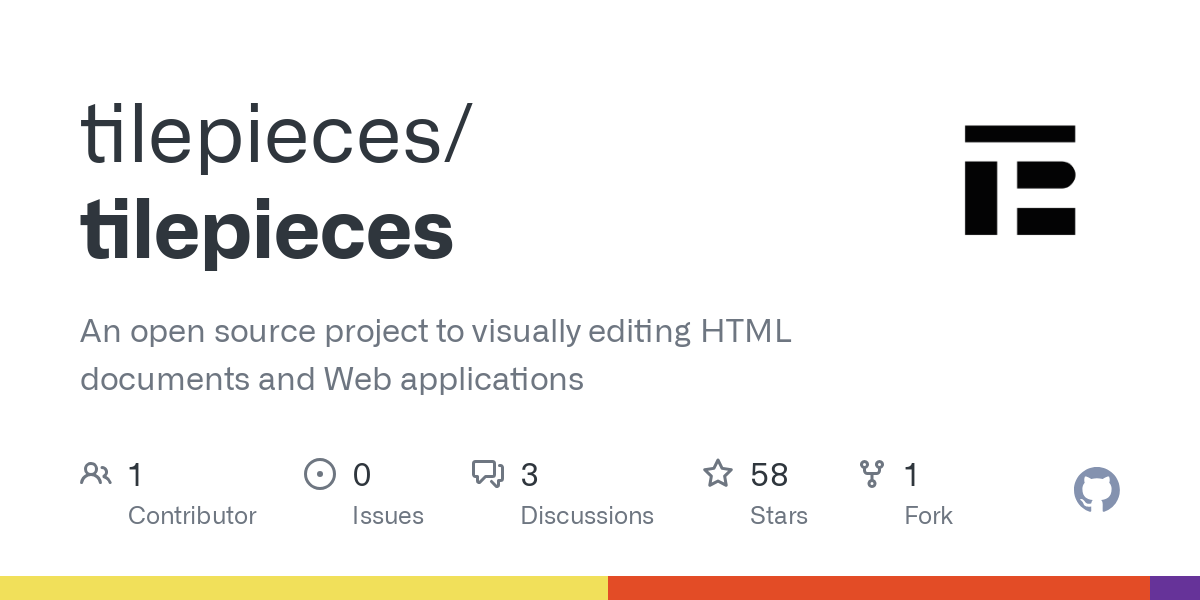The width and height of the screenshot is (1200, 600).
Task: Click the purple language bar segment
Action: pos(1174,588)
